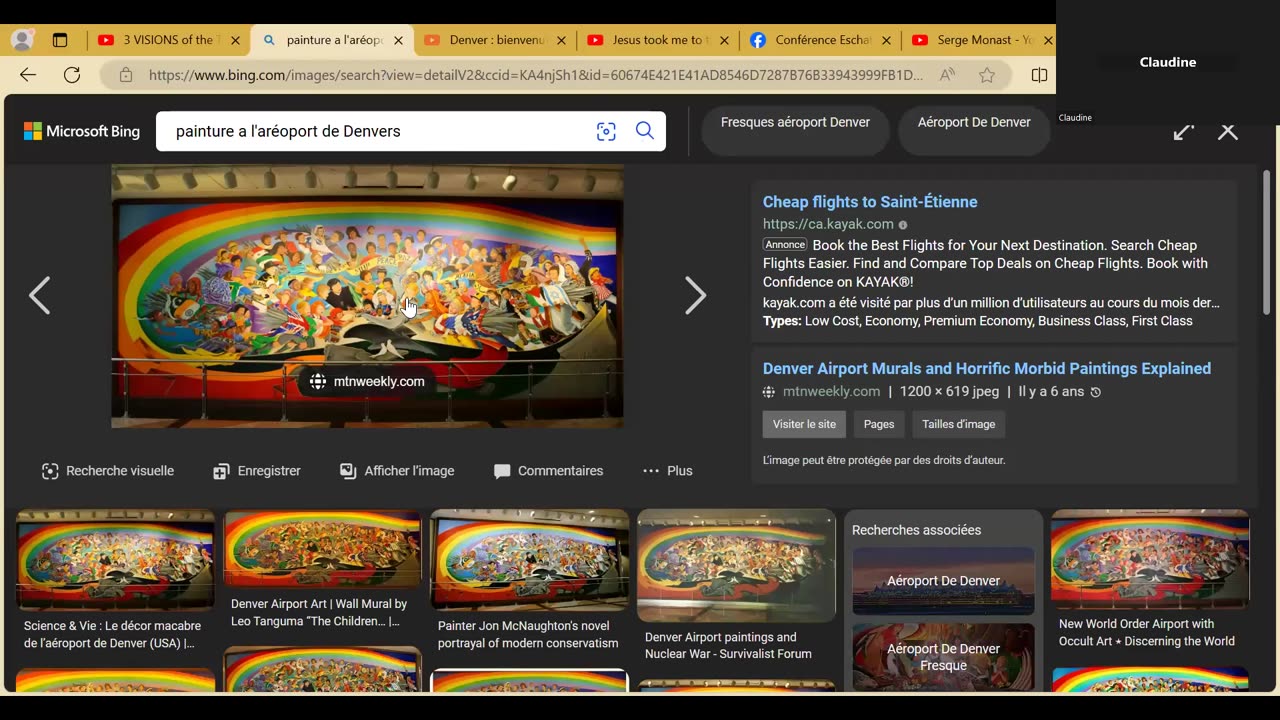Open the tab actions menu icon
1280x720 pixels.
60,40
